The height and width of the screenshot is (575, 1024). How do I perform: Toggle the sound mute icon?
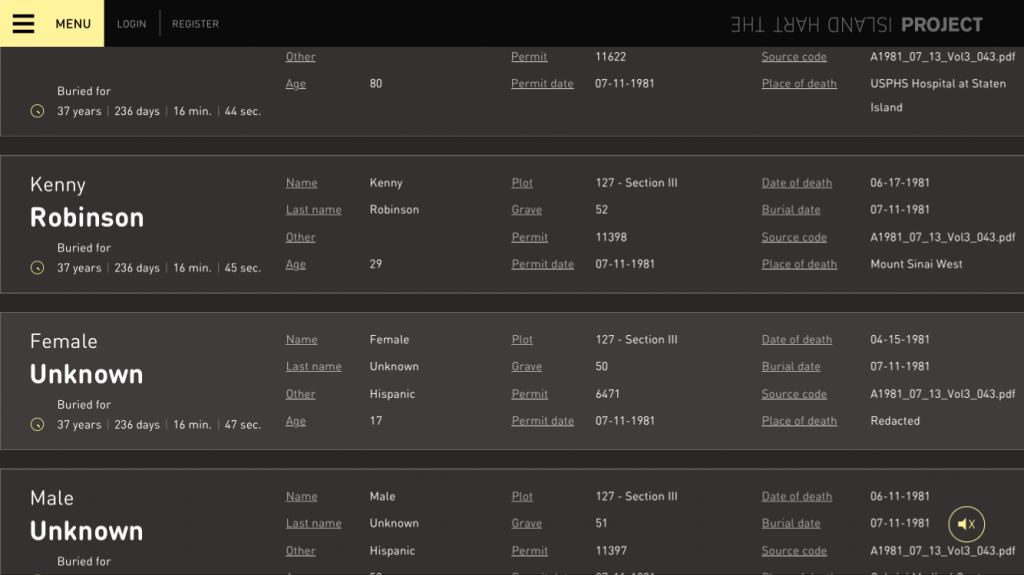coord(966,524)
